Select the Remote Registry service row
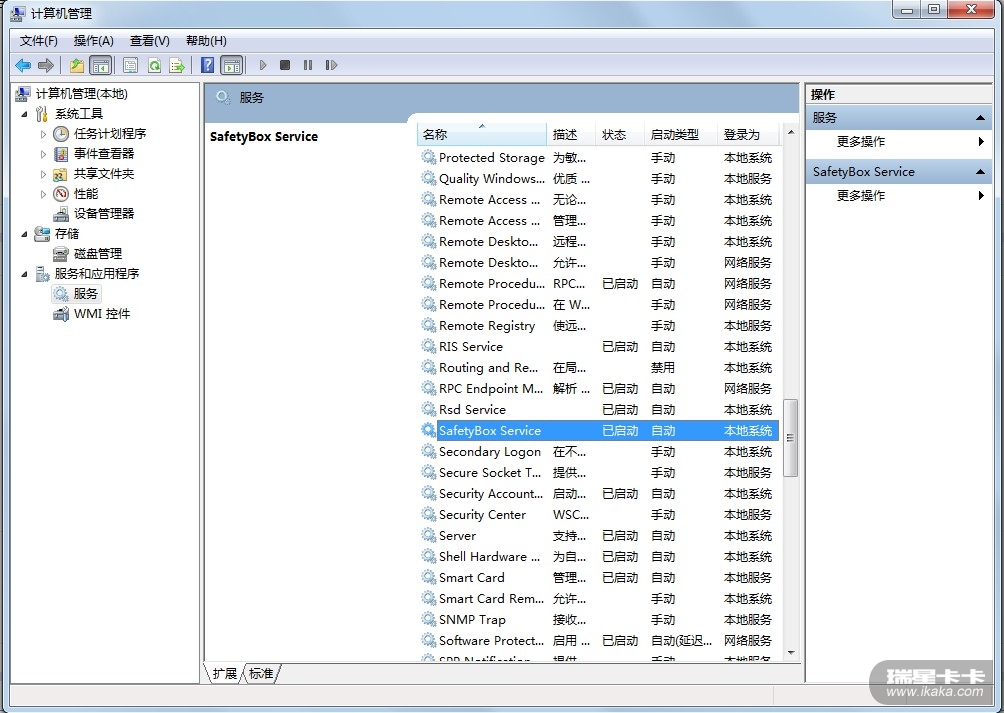The image size is (1004, 713). pyautogui.click(x=599, y=326)
